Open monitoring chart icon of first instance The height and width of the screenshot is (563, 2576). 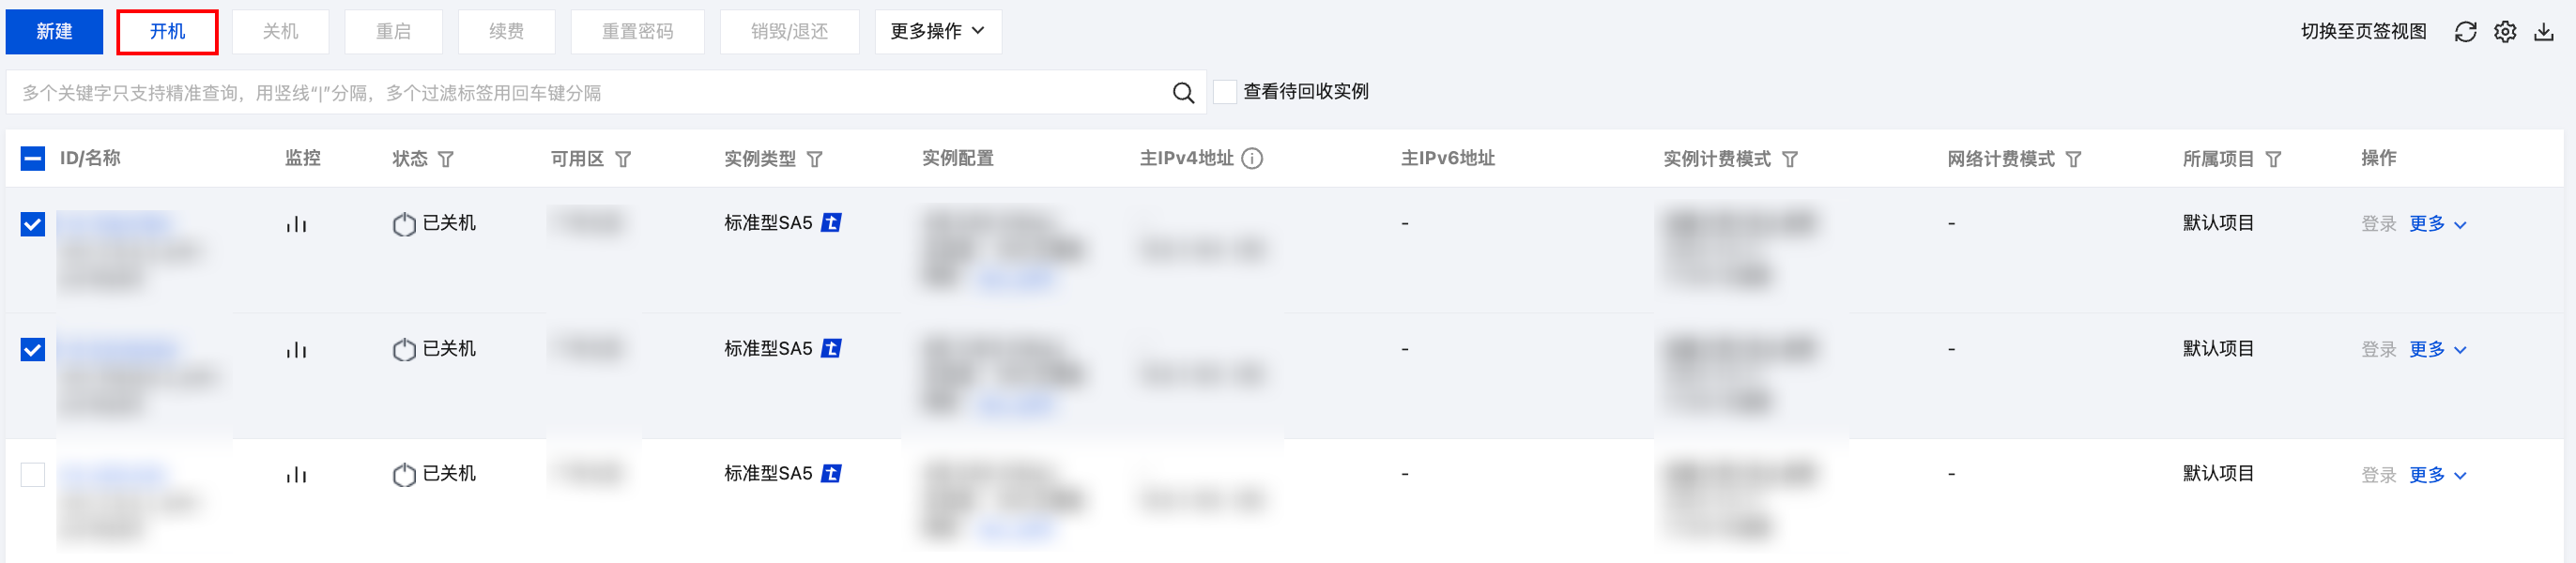coord(296,224)
